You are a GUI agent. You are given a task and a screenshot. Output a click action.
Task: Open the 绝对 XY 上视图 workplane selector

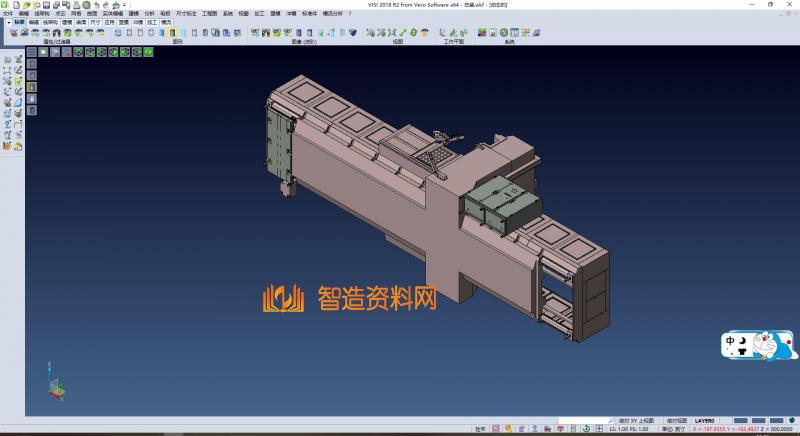pos(638,421)
